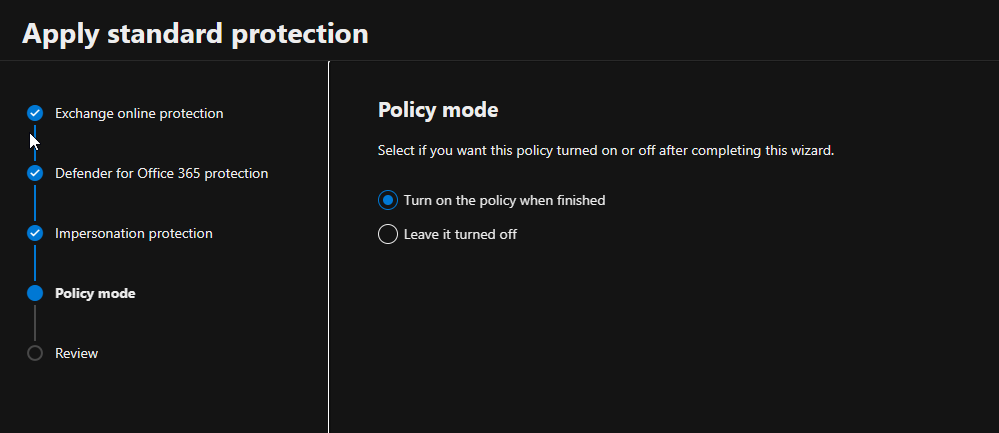The height and width of the screenshot is (433, 999).
Task: Navigate to the Review step label
Action: (76, 353)
